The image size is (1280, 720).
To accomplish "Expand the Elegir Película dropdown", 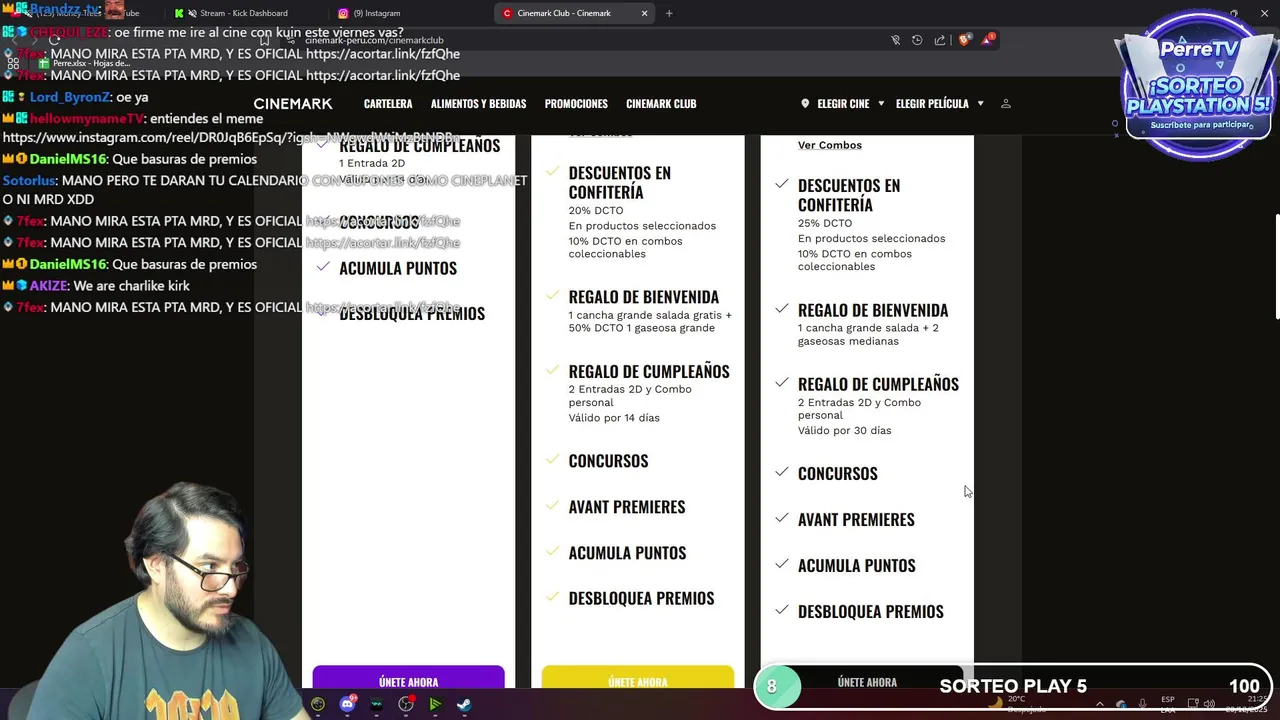I will point(939,104).
